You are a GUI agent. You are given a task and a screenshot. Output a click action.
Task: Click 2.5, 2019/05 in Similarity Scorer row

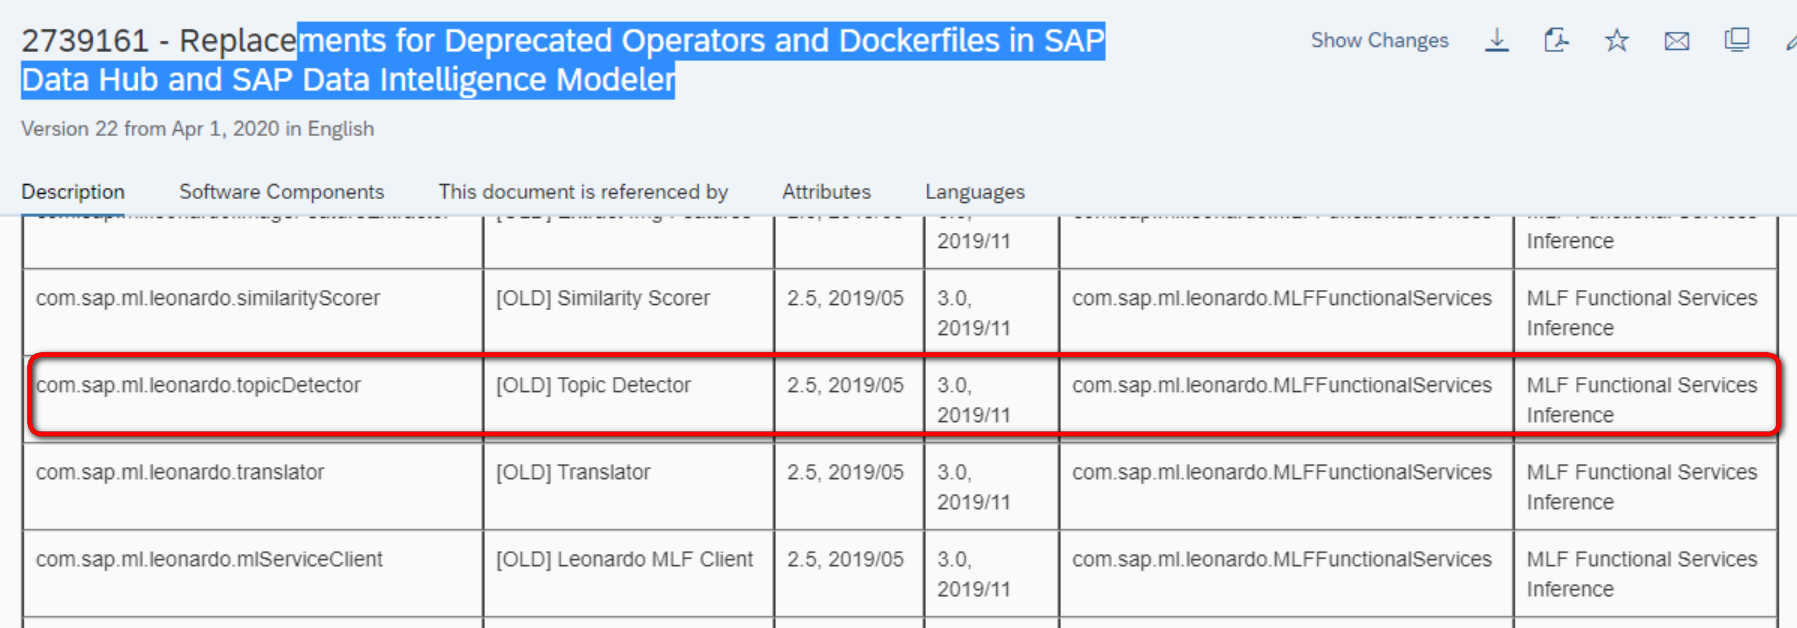coord(849,312)
